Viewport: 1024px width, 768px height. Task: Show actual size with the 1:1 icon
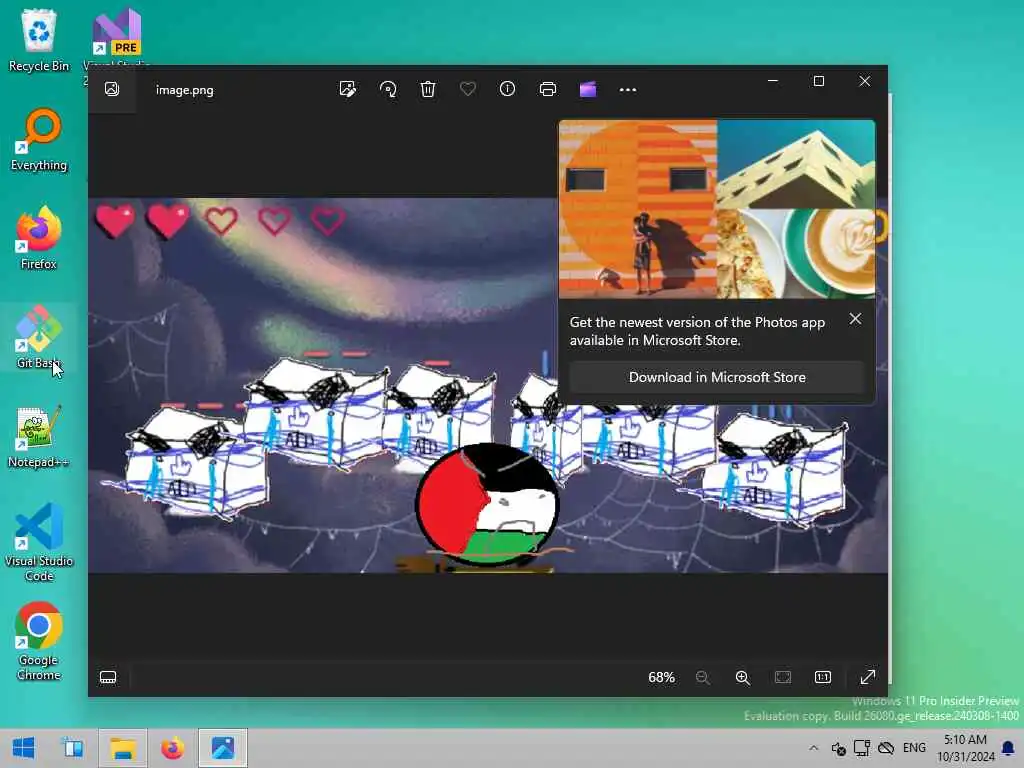tap(823, 677)
